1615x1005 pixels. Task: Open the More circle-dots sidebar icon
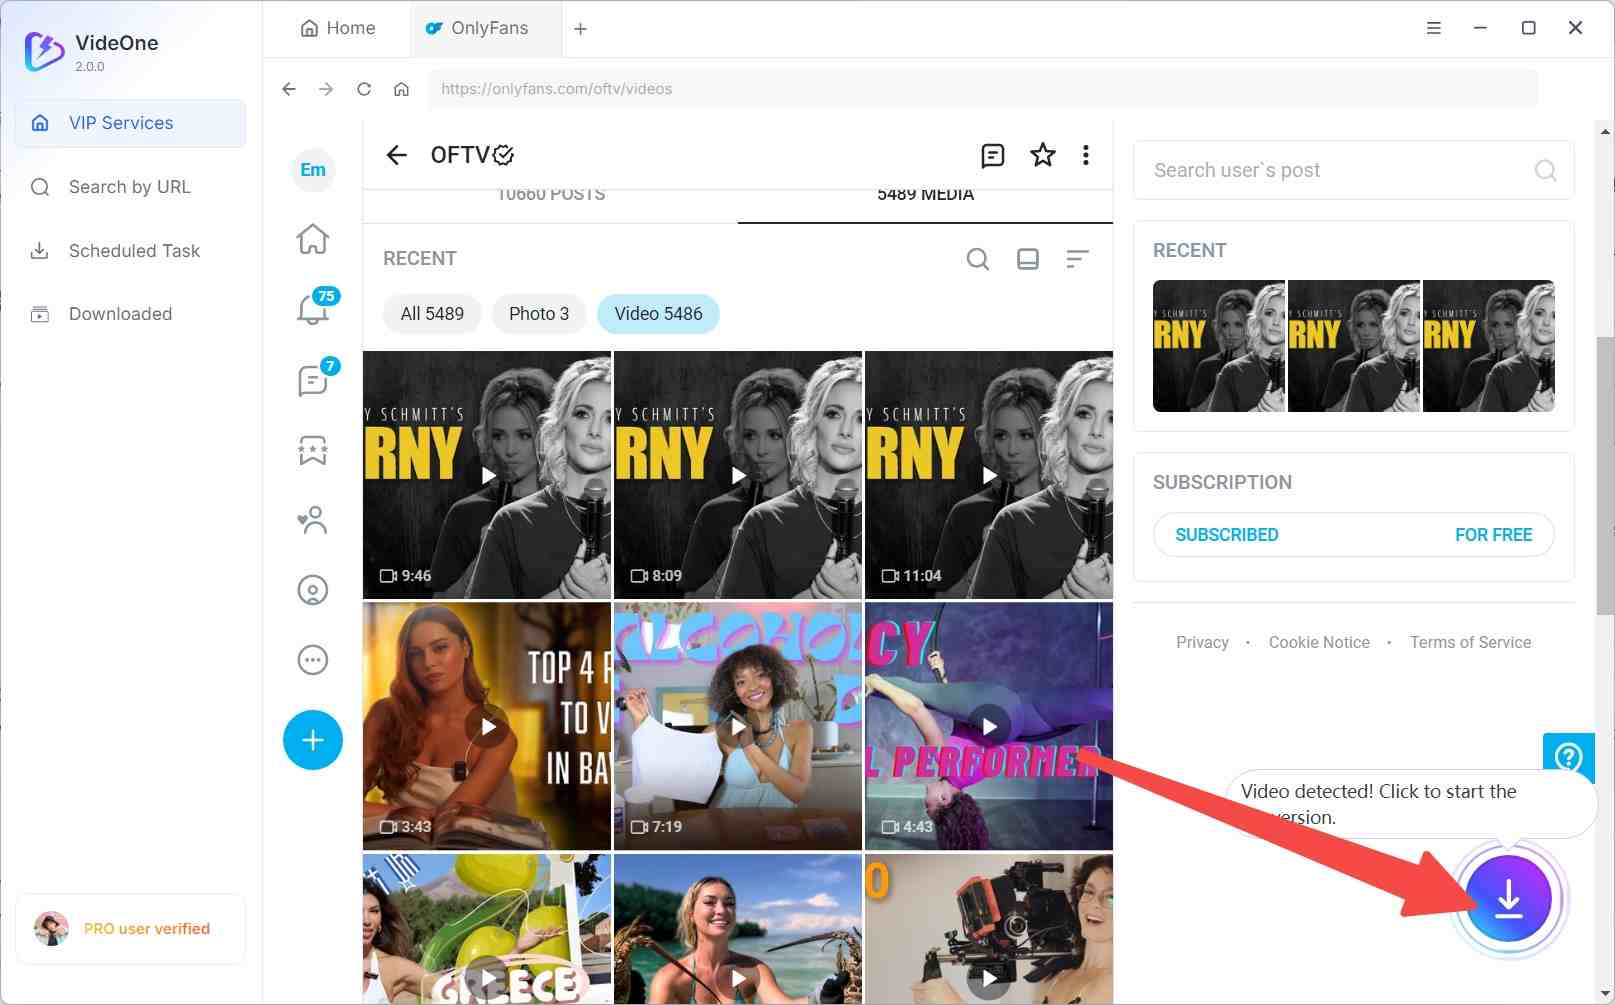coord(313,660)
